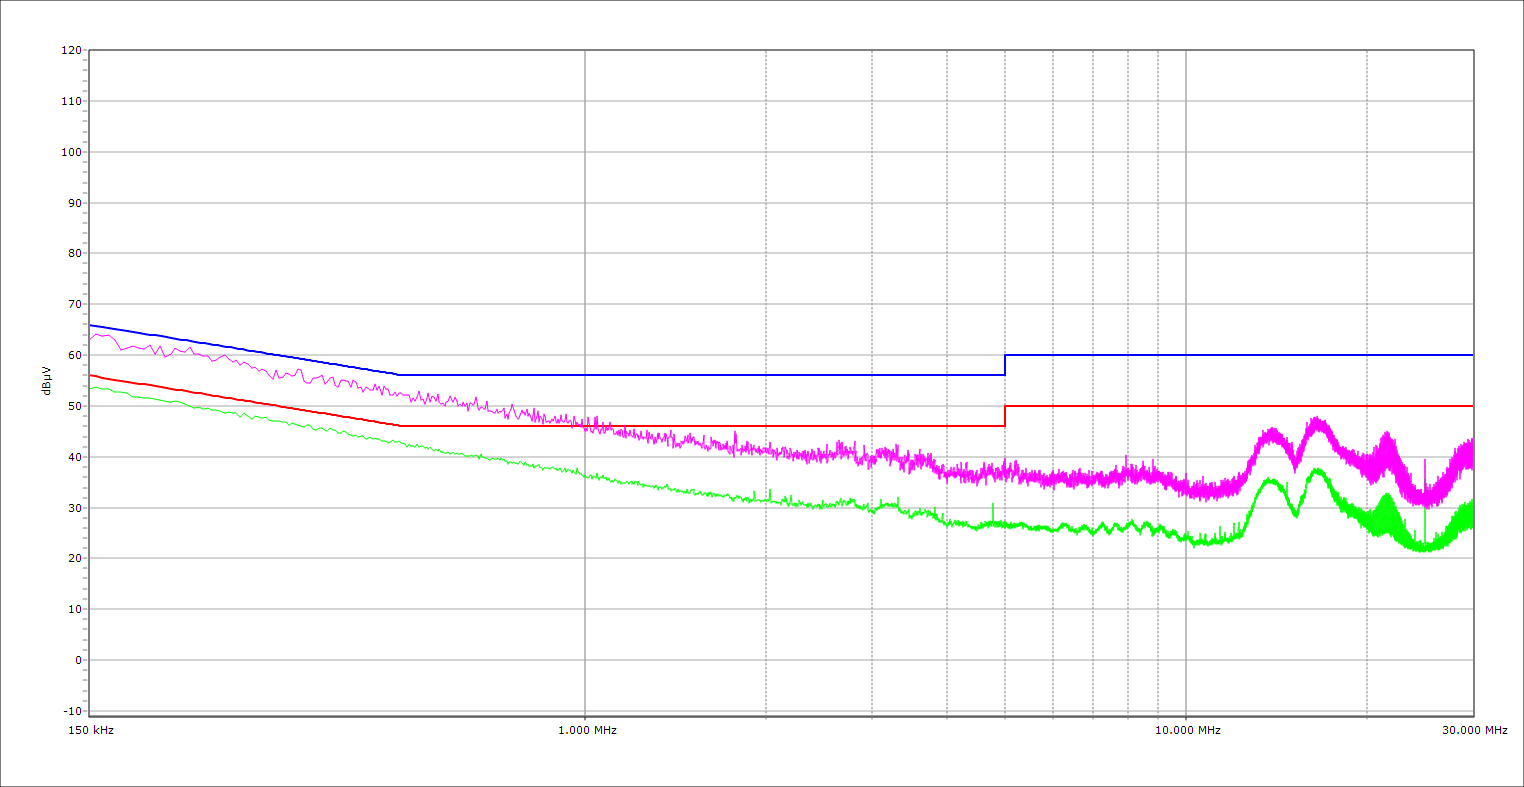Viewport: 1524px width, 787px height.
Task: Click the highest magenta trace peak above 10 MHz
Action: pos(1316,421)
